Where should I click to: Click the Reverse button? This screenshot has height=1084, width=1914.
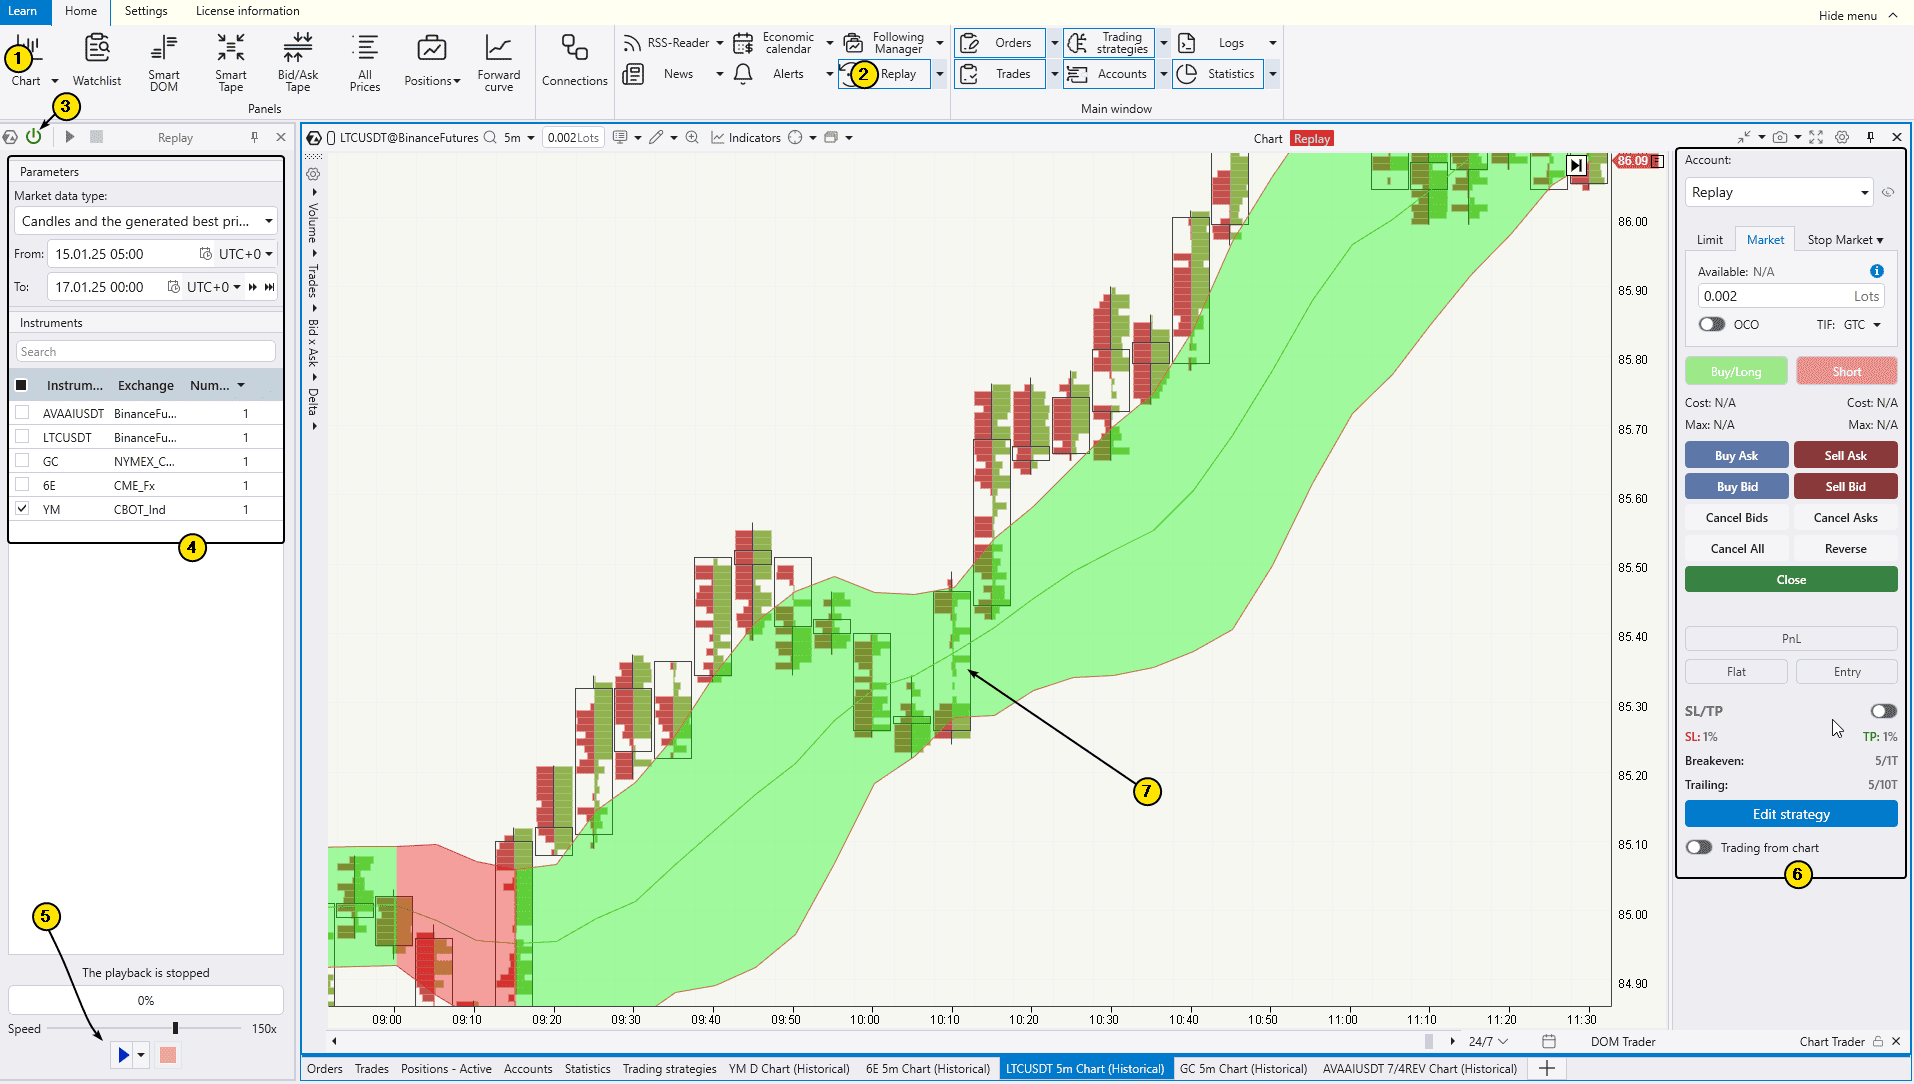pyautogui.click(x=1845, y=548)
